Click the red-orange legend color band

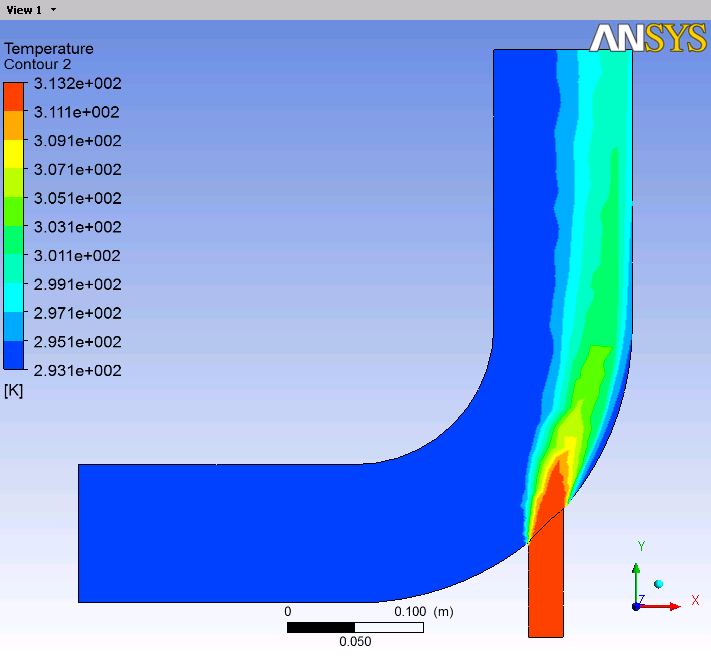tap(14, 97)
